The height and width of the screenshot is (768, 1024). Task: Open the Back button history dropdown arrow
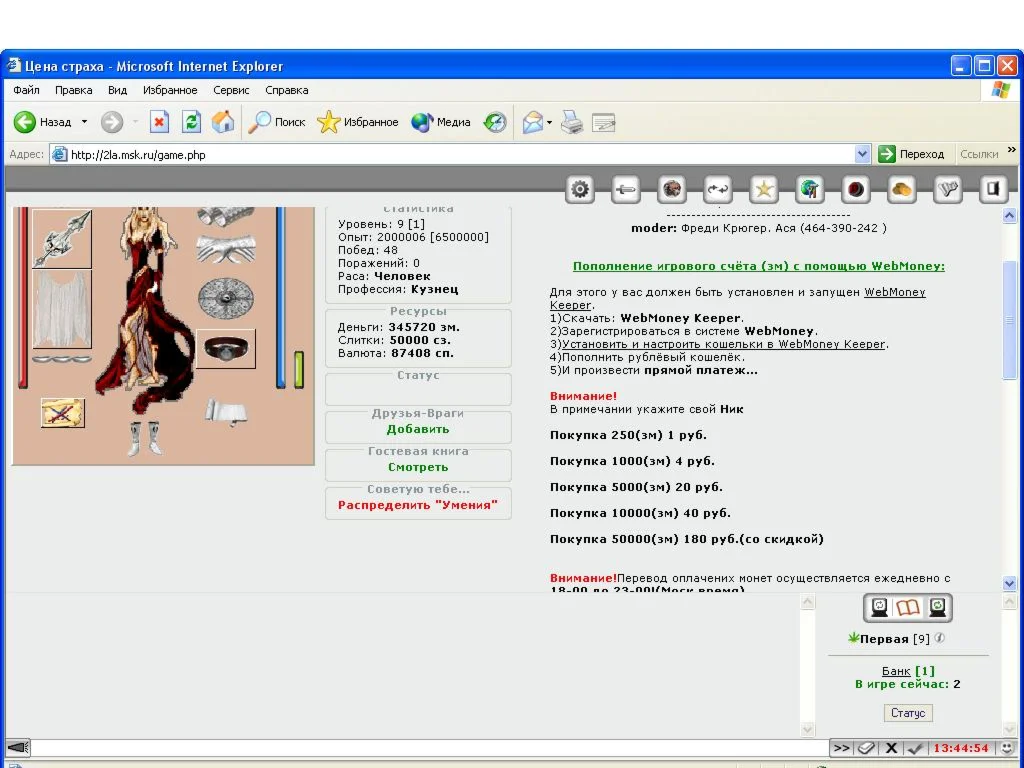[84, 122]
